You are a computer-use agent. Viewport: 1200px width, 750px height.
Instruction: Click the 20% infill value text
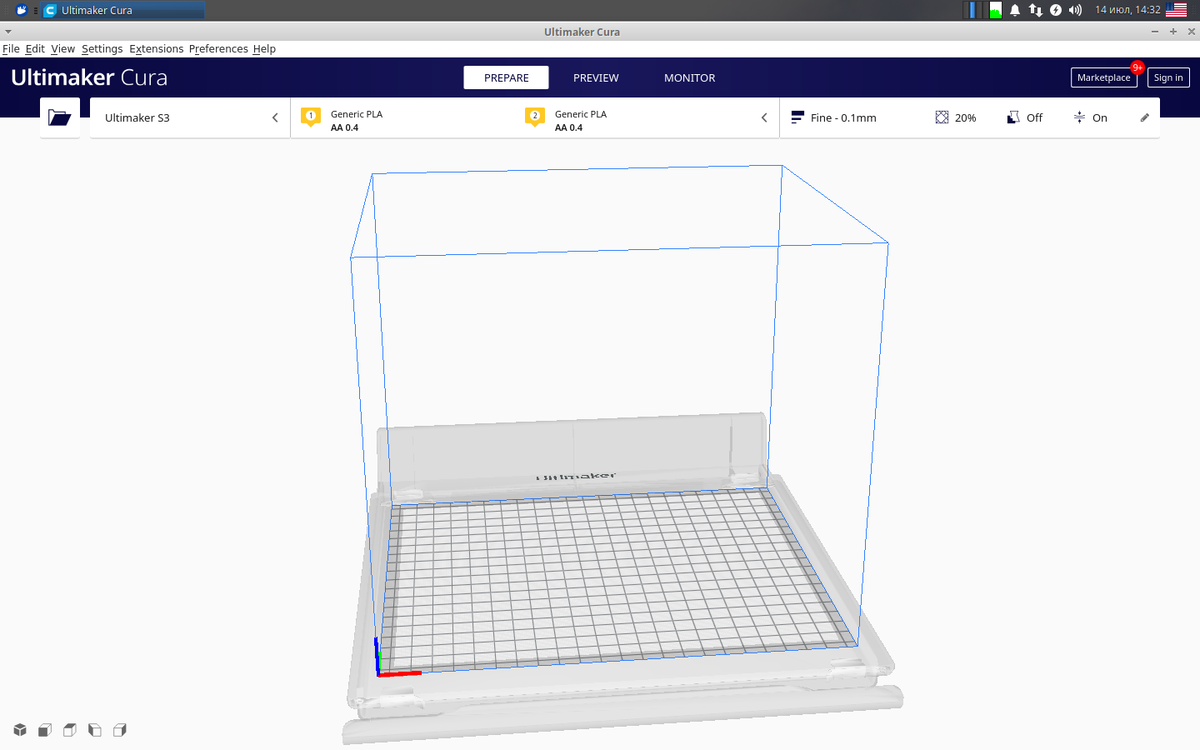coord(965,118)
